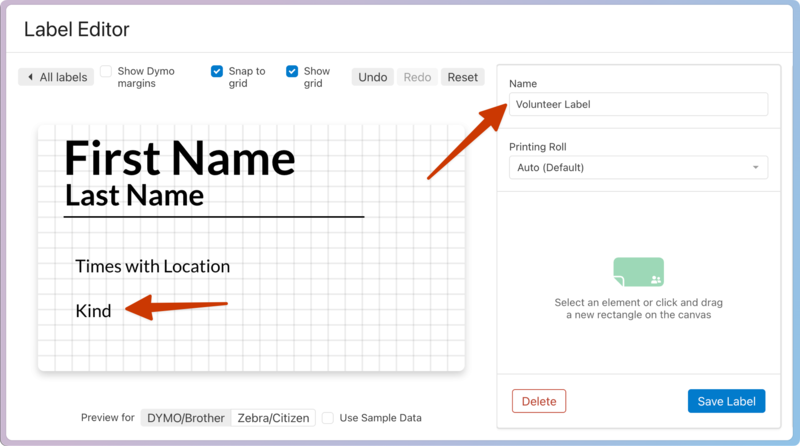Select the Last Name text element
800x446 pixels.
(134, 195)
